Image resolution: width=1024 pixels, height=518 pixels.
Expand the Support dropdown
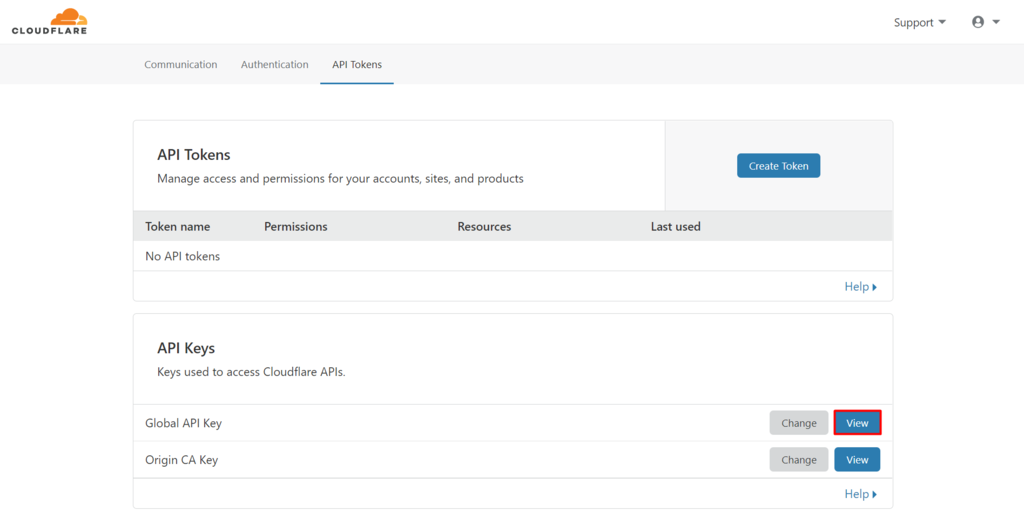click(920, 22)
